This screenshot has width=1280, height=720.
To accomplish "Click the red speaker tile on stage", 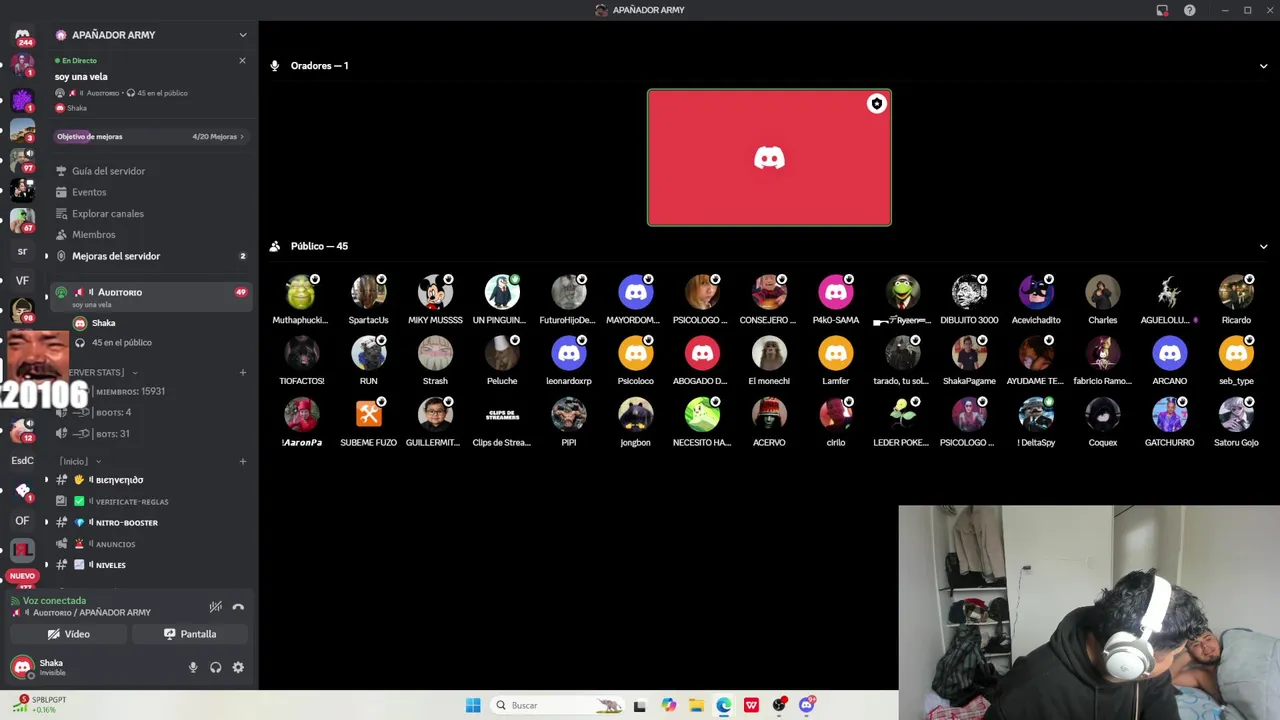I will (769, 158).
